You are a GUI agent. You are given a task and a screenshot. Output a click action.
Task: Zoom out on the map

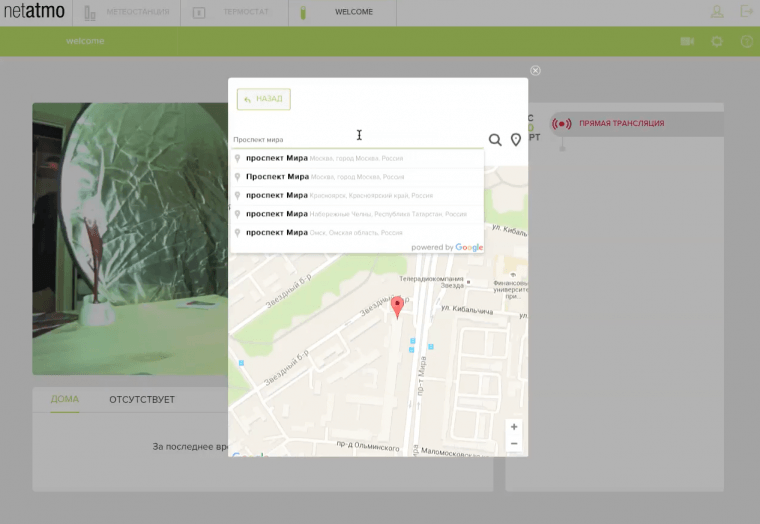pyautogui.click(x=514, y=443)
